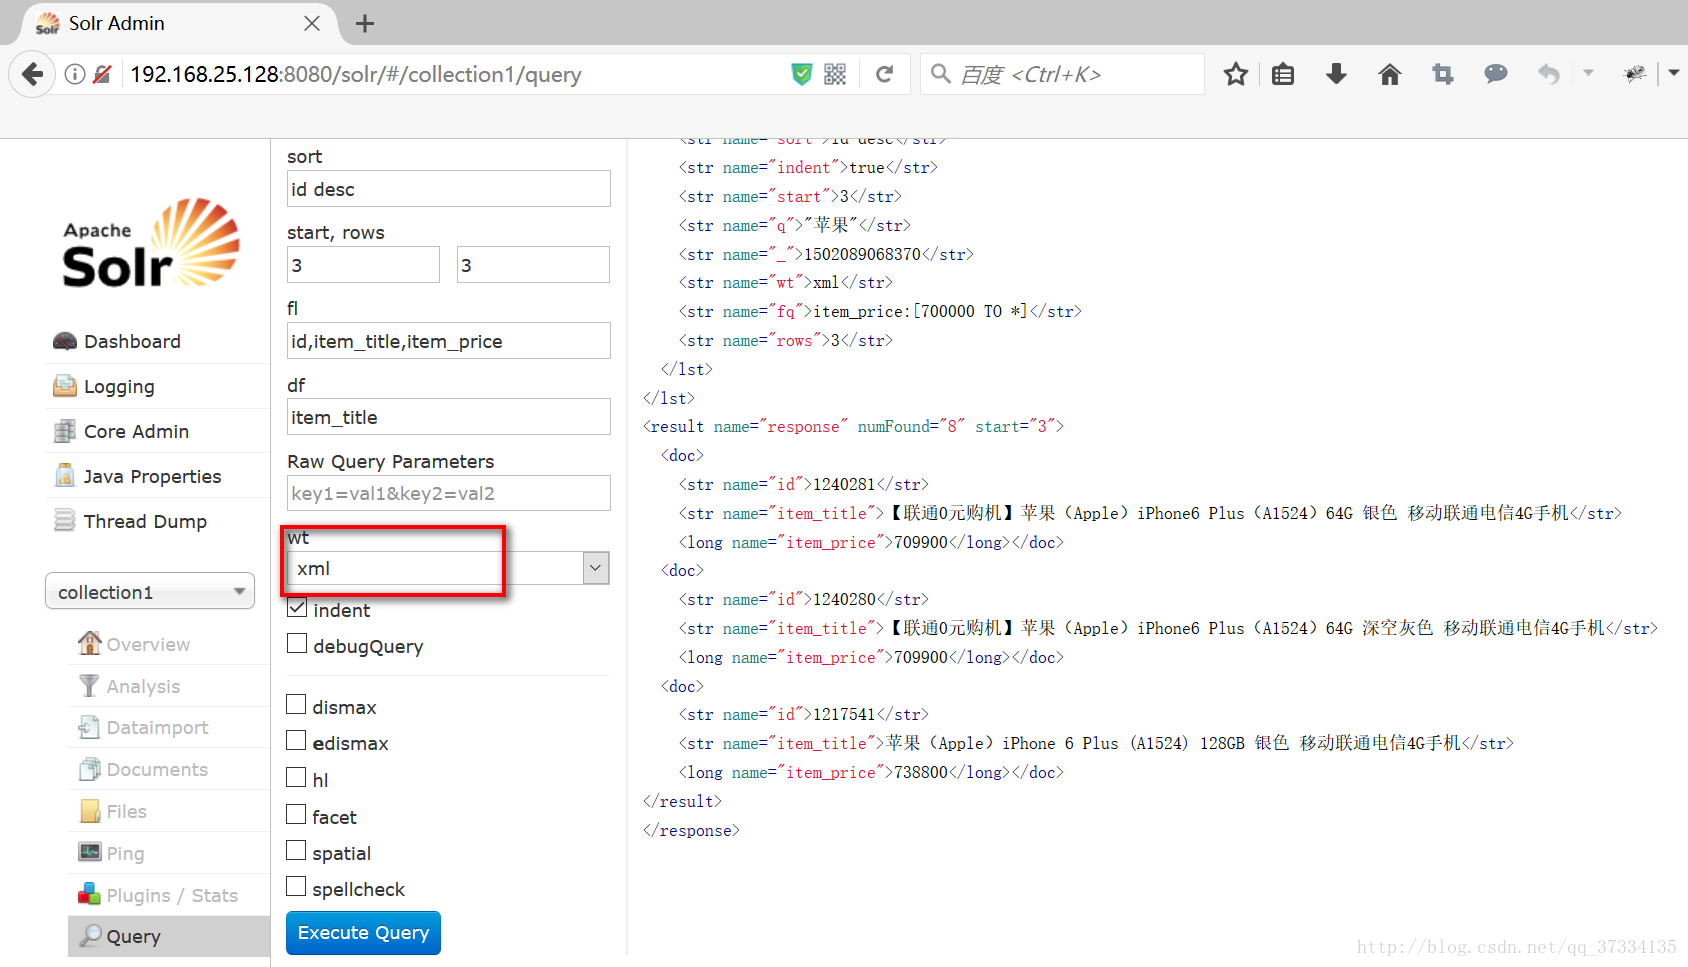Screen dimensions: 1688x967
Task: Click the Execute Query button
Action: (x=363, y=933)
